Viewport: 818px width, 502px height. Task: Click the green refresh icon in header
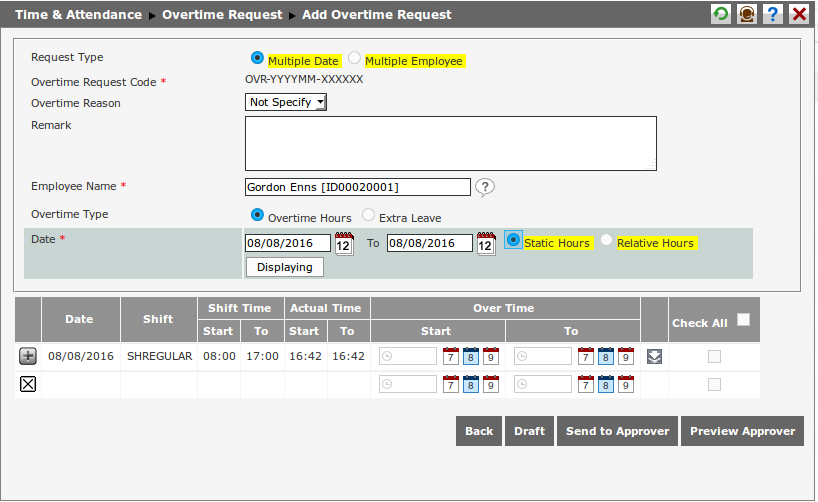(721, 14)
